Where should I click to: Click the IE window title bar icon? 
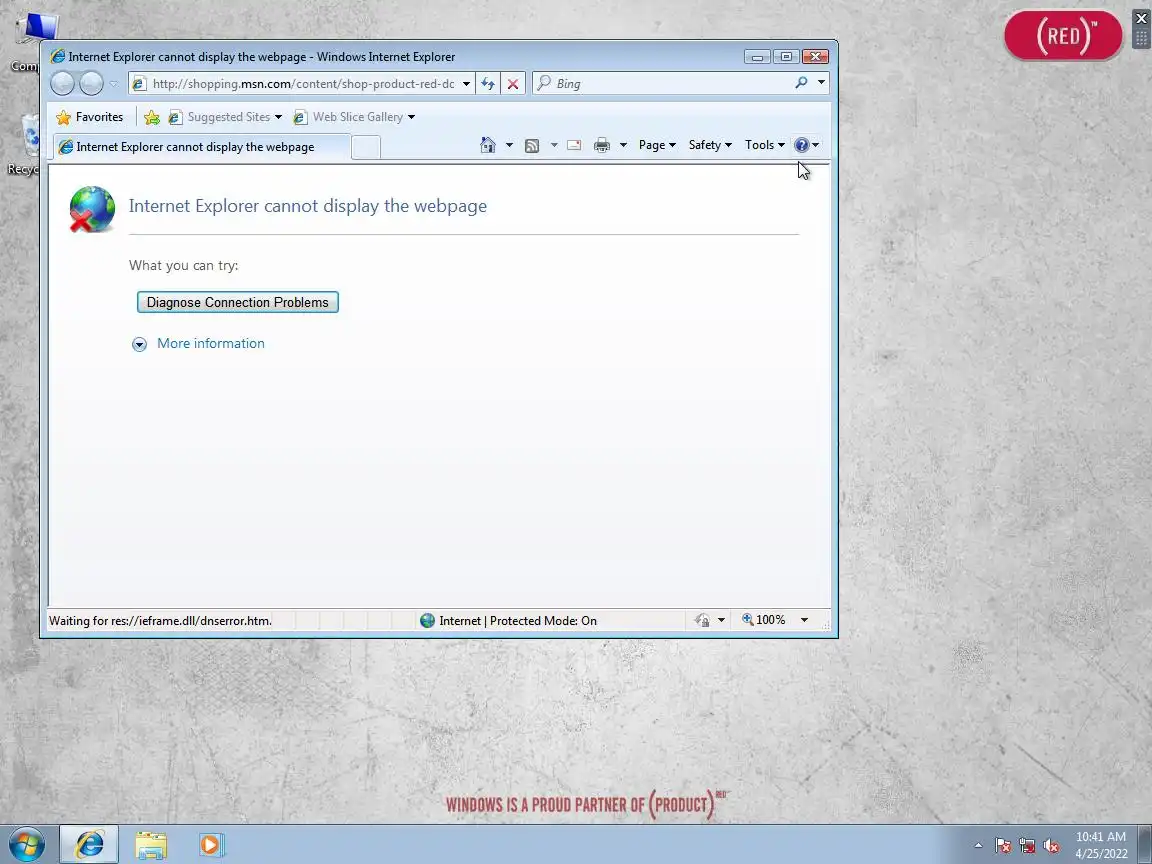pyautogui.click(x=57, y=57)
